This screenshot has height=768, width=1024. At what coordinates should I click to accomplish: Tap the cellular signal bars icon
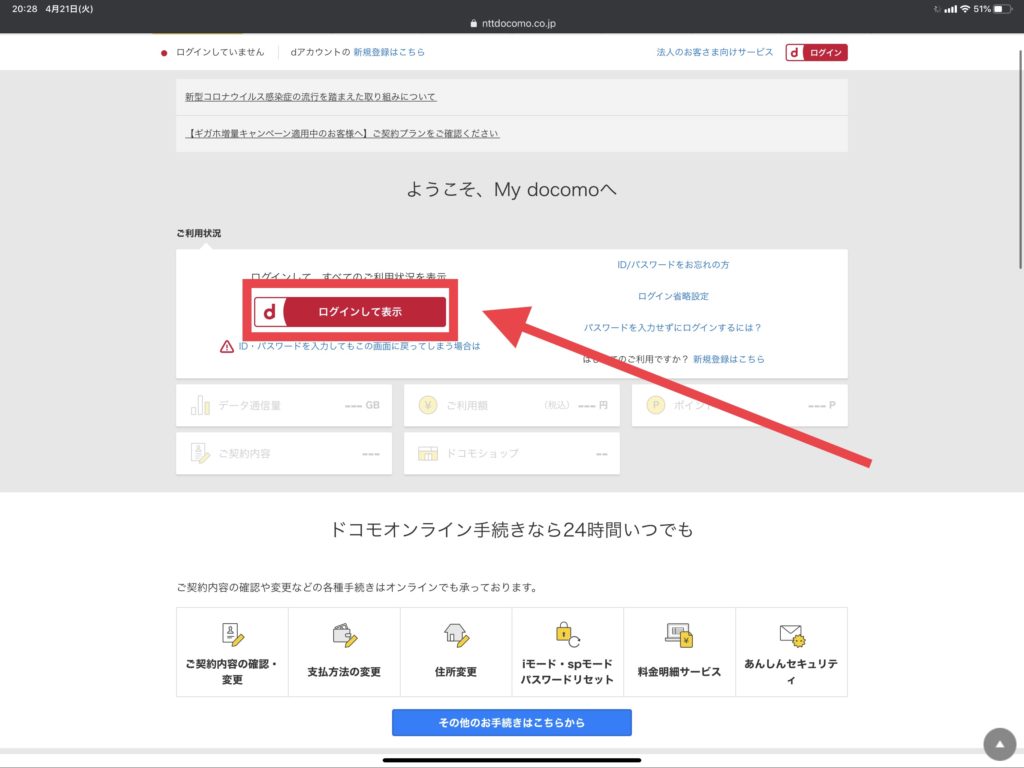tap(950, 9)
